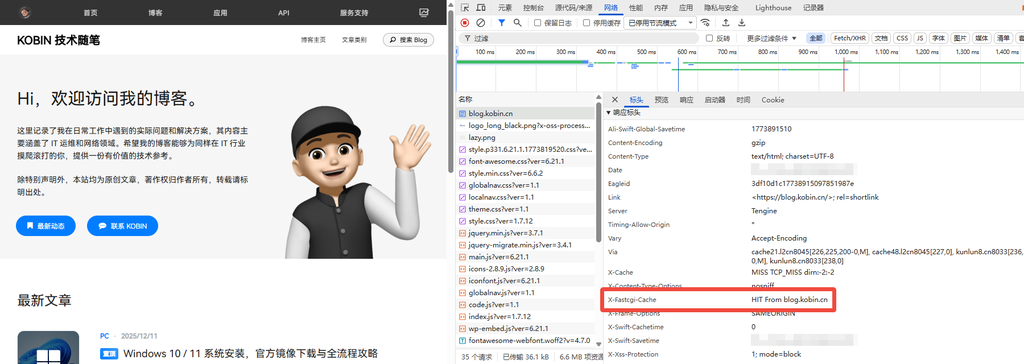Switch to the 元素 DevTools tab

point(505,8)
